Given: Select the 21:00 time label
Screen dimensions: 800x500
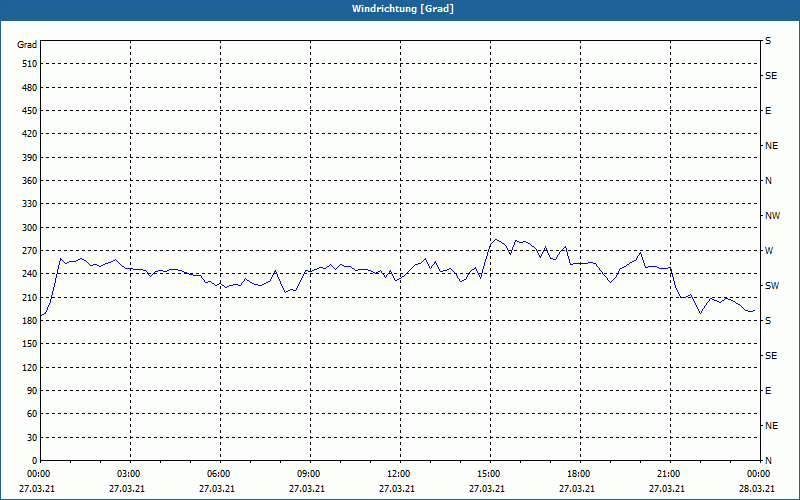Looking at the screenshot, I should [668, 474].
